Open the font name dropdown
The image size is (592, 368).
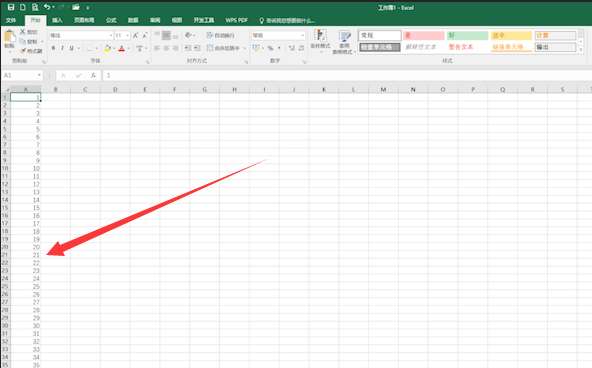coord(111,35)
